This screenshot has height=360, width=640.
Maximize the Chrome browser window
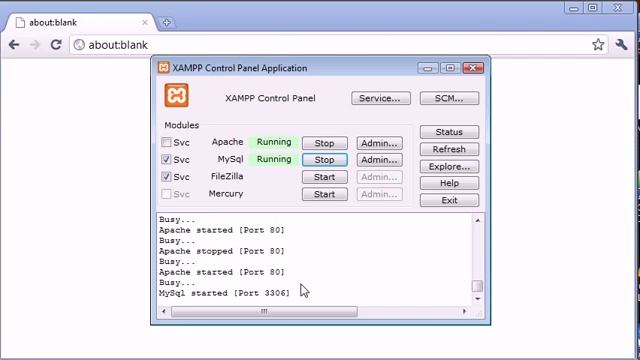pyautogui.click(x=593, y=8)
